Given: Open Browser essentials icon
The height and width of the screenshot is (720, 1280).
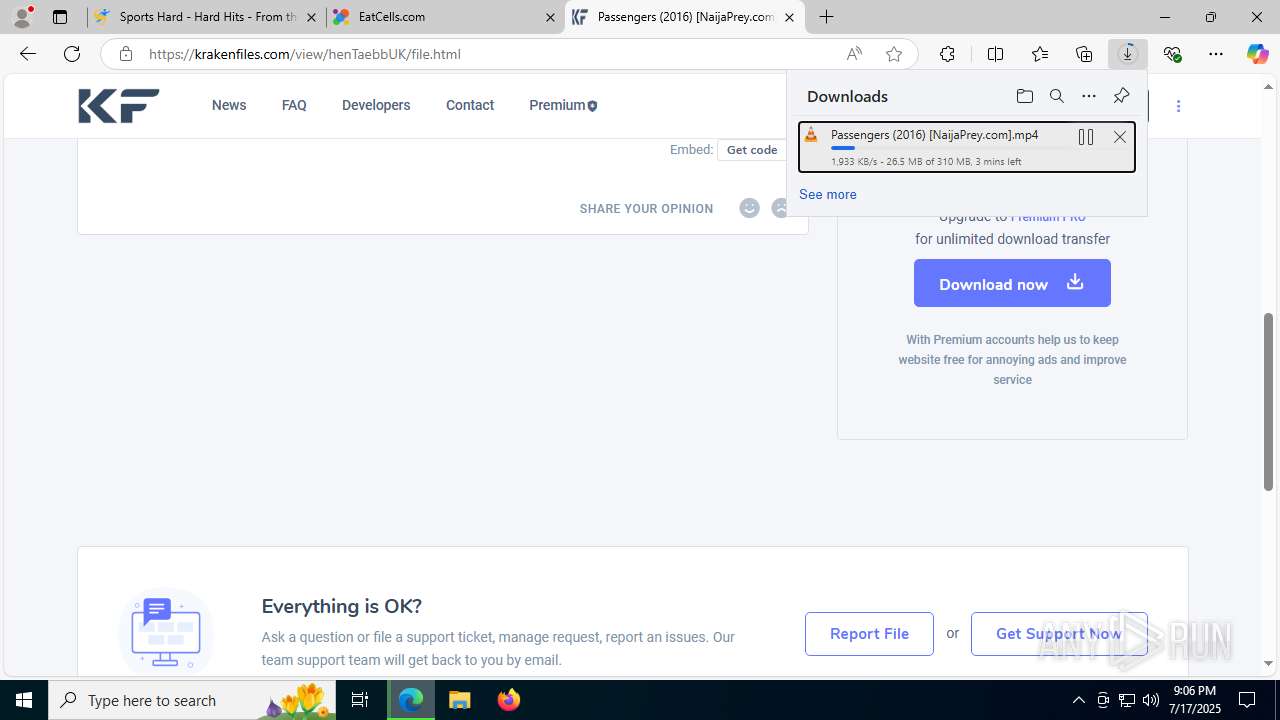Looking at the screenshot, I should pos(1172,54).
